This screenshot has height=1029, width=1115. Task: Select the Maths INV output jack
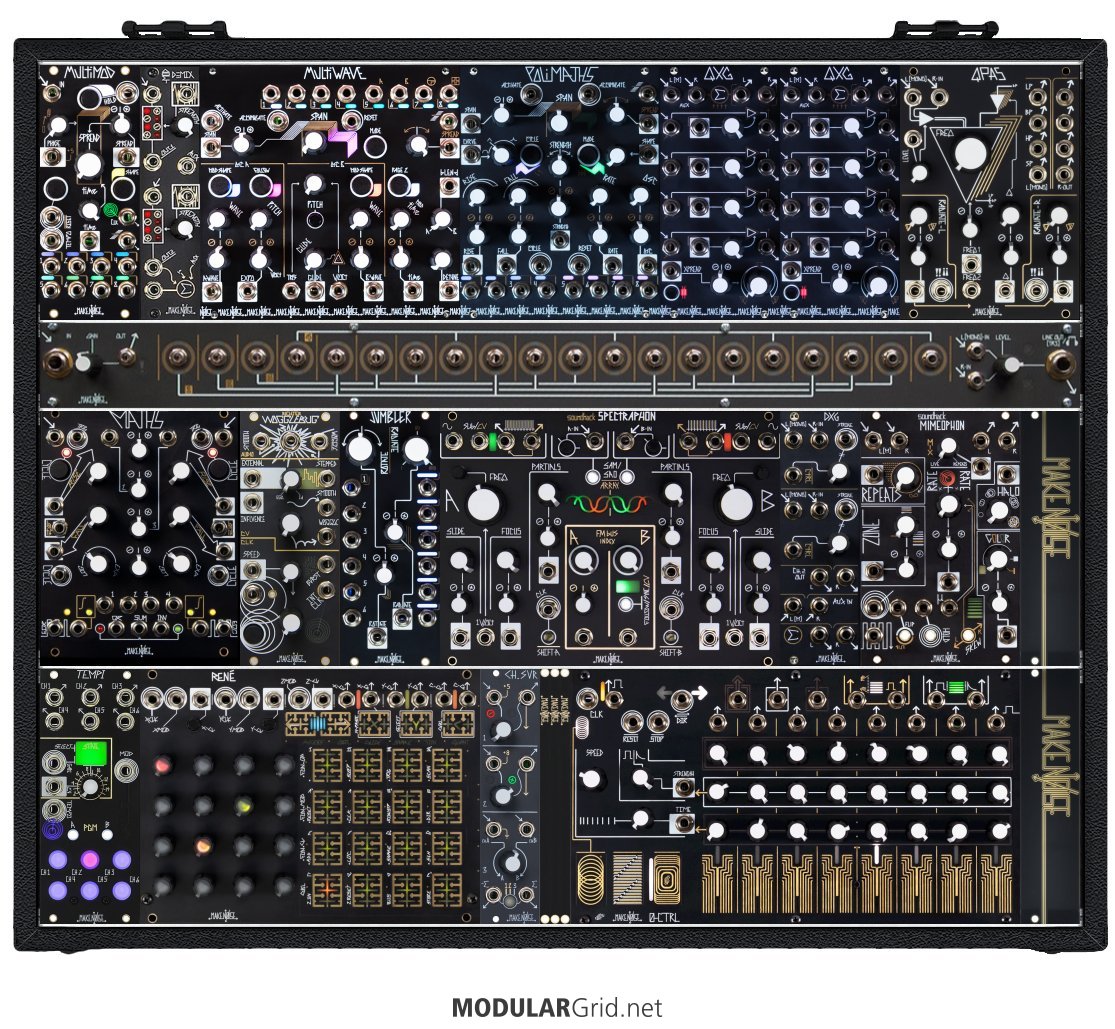(161, 629)
